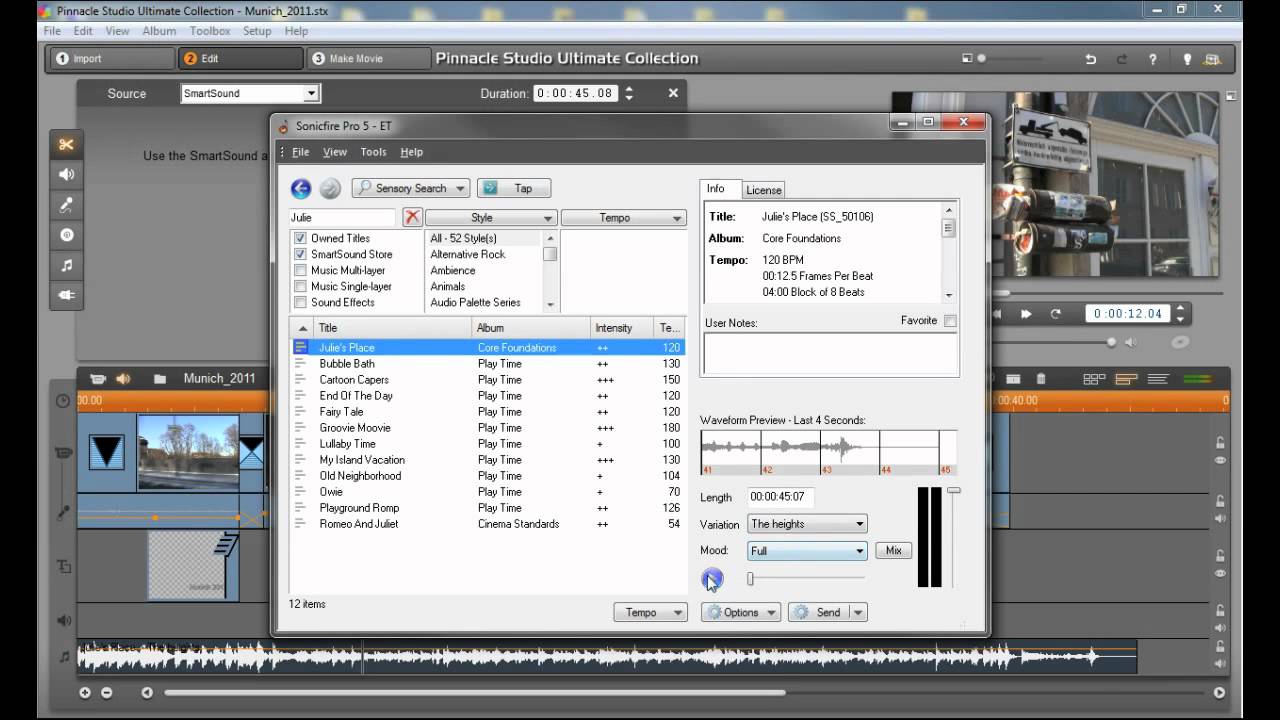This screenshot has height=720, width=1280.
Task: Open the Tempo filter dropdown above list
Action: 623,217
